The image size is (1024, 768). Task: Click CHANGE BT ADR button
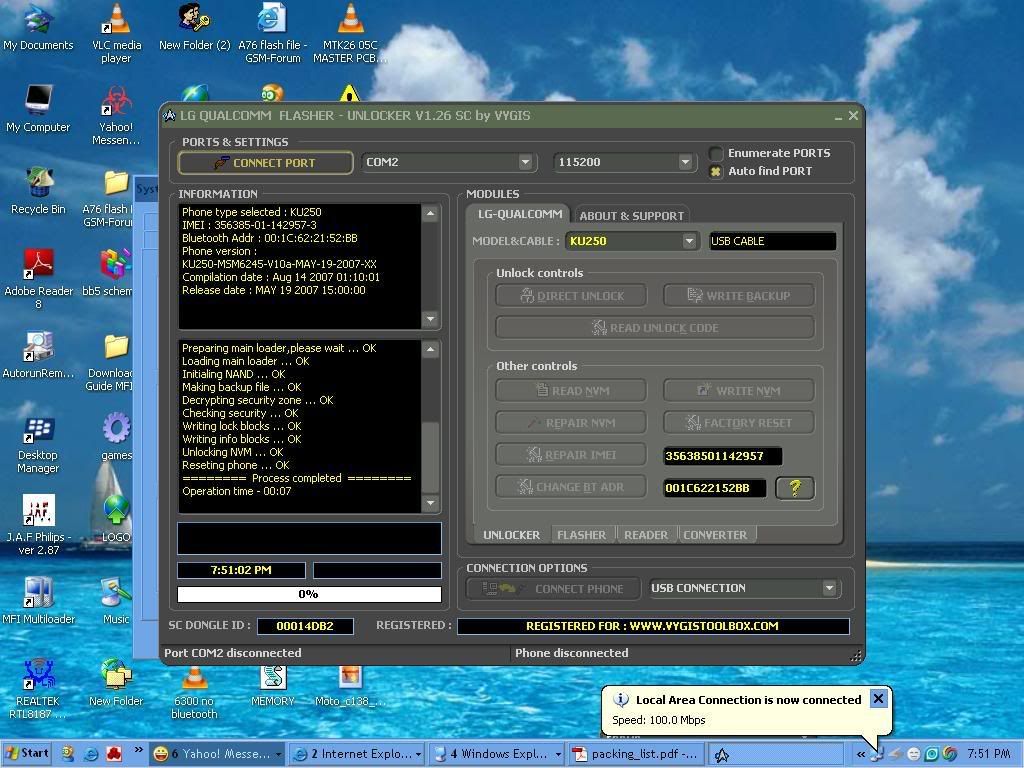coord(571,487)
